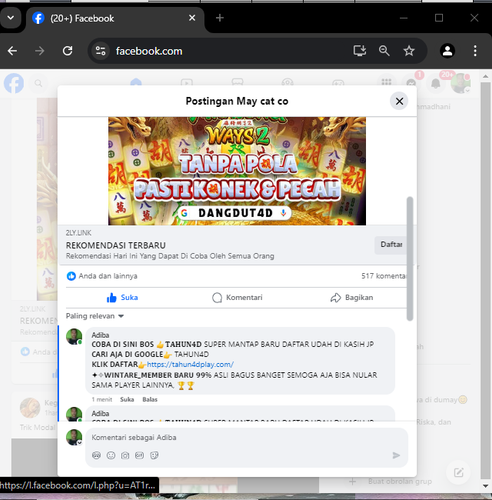The height and width of the screenshot is (500, 492).
Task: Open account profile avatar menu
Action: coord(460,83)
